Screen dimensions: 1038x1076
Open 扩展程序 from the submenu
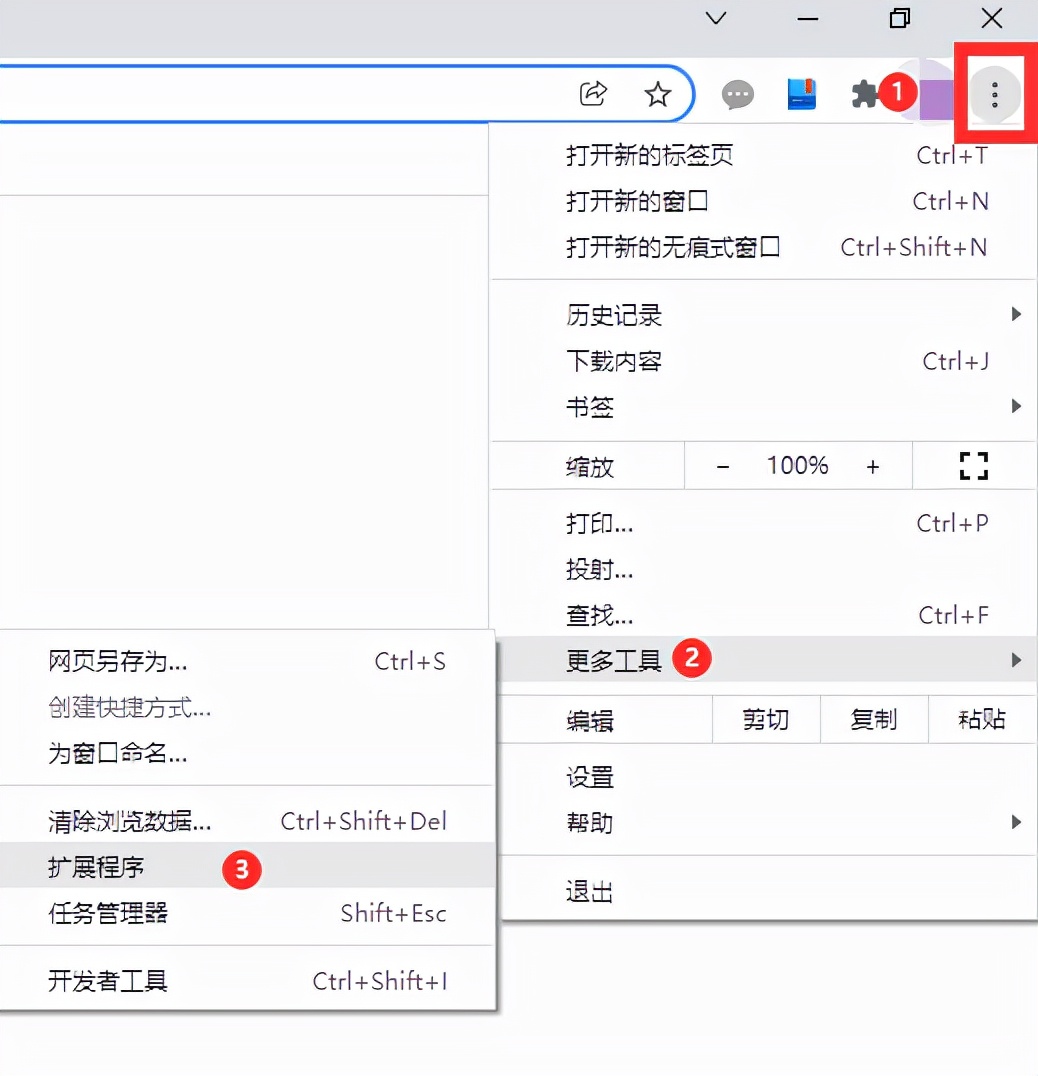pos(247,867)
